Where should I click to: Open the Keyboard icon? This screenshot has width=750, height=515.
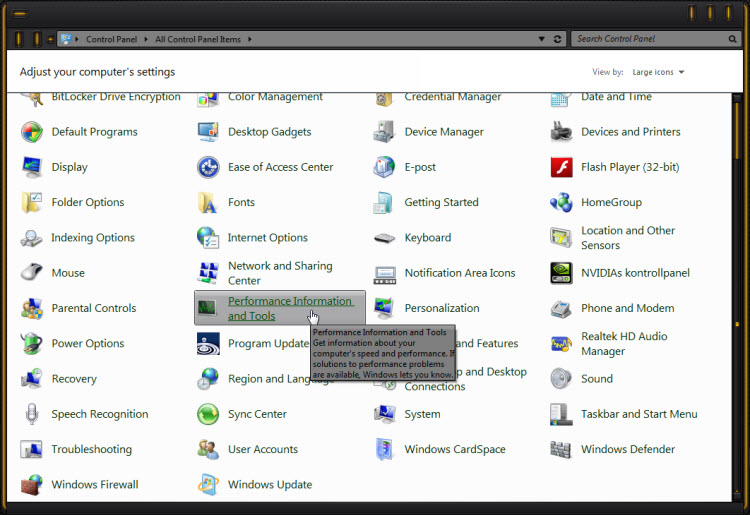[x=385, y=238]
